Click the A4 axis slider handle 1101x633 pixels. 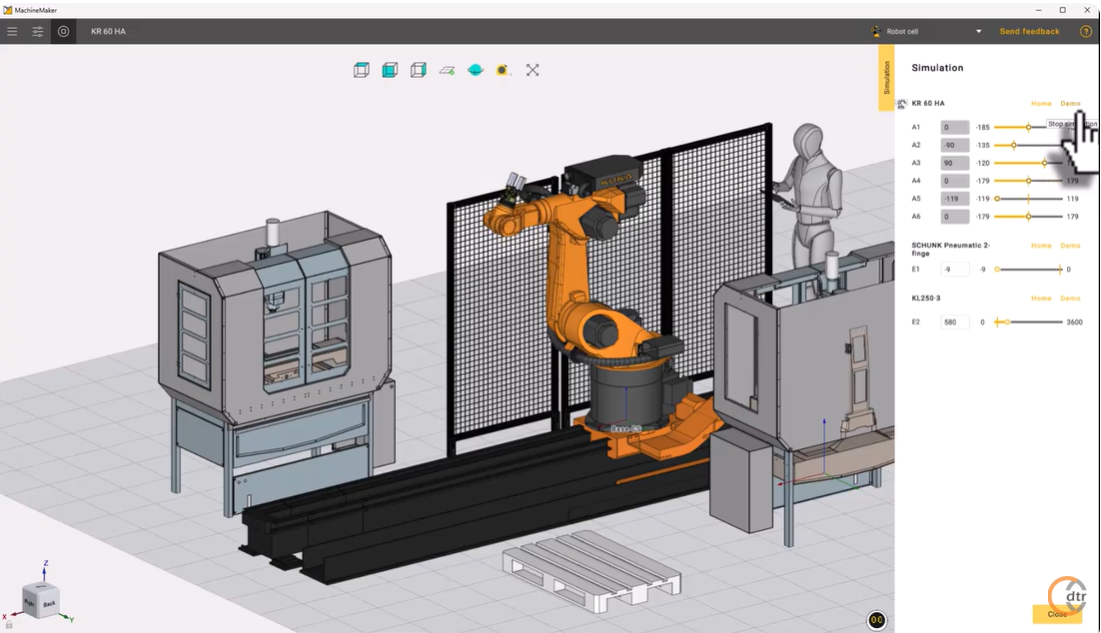pos(1029,181)
